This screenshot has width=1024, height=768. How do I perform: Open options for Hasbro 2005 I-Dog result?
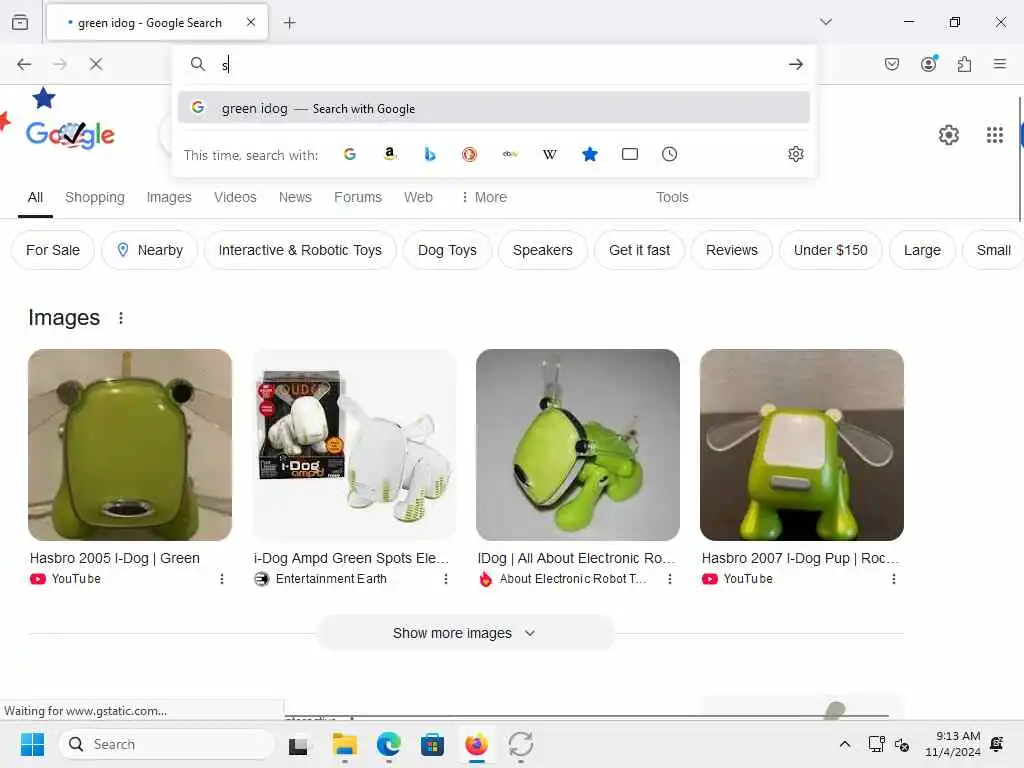(222, 579)
